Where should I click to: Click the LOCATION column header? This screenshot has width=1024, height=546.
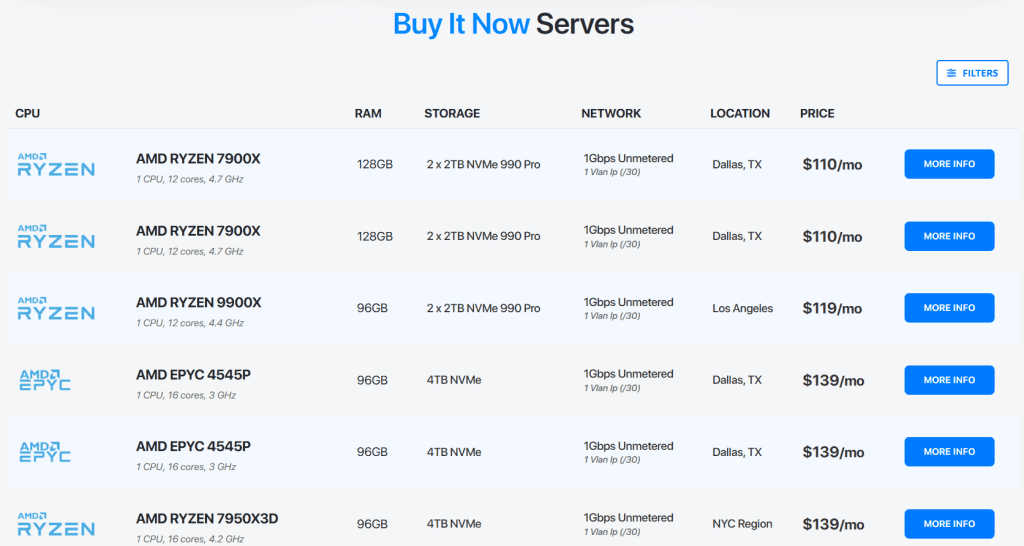[x=740, y=114]
